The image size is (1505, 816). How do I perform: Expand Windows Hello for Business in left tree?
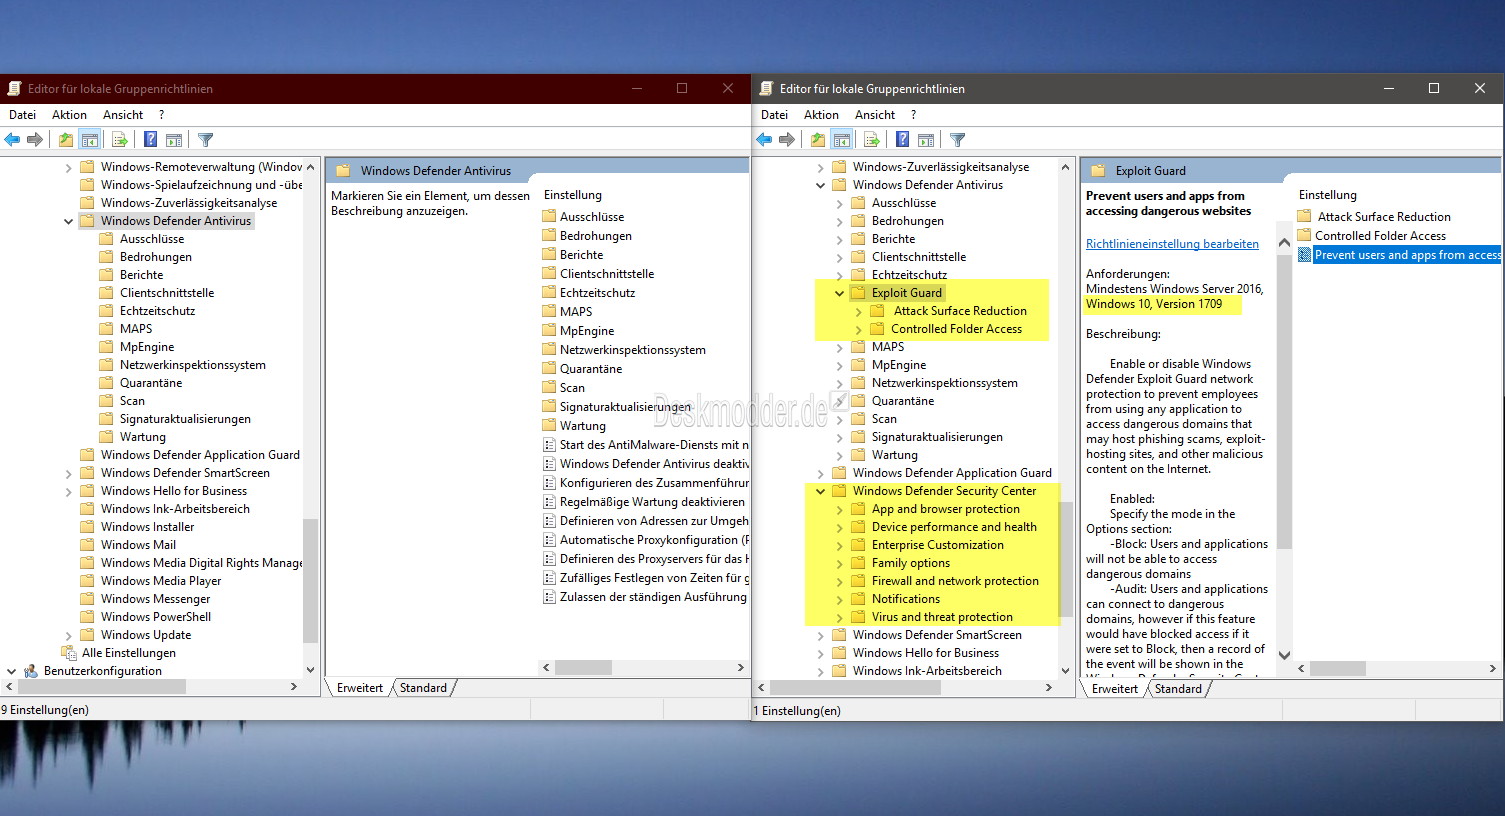coord(68,491)
